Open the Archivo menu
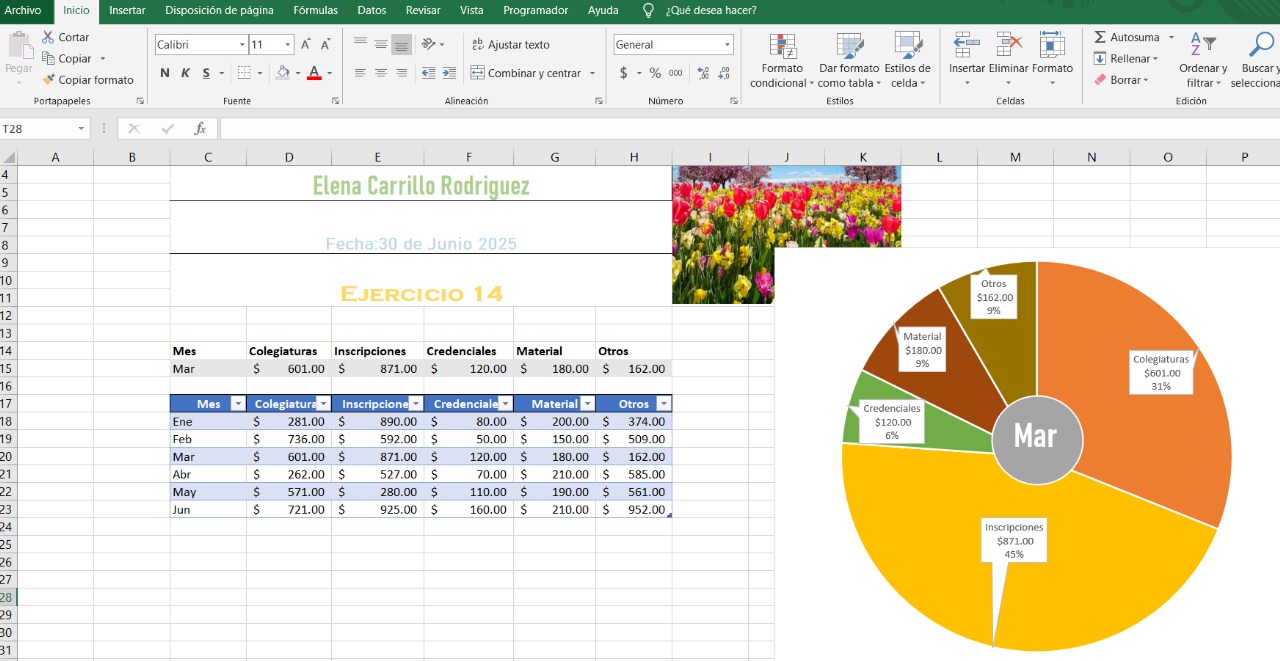 tap(23, 10)
